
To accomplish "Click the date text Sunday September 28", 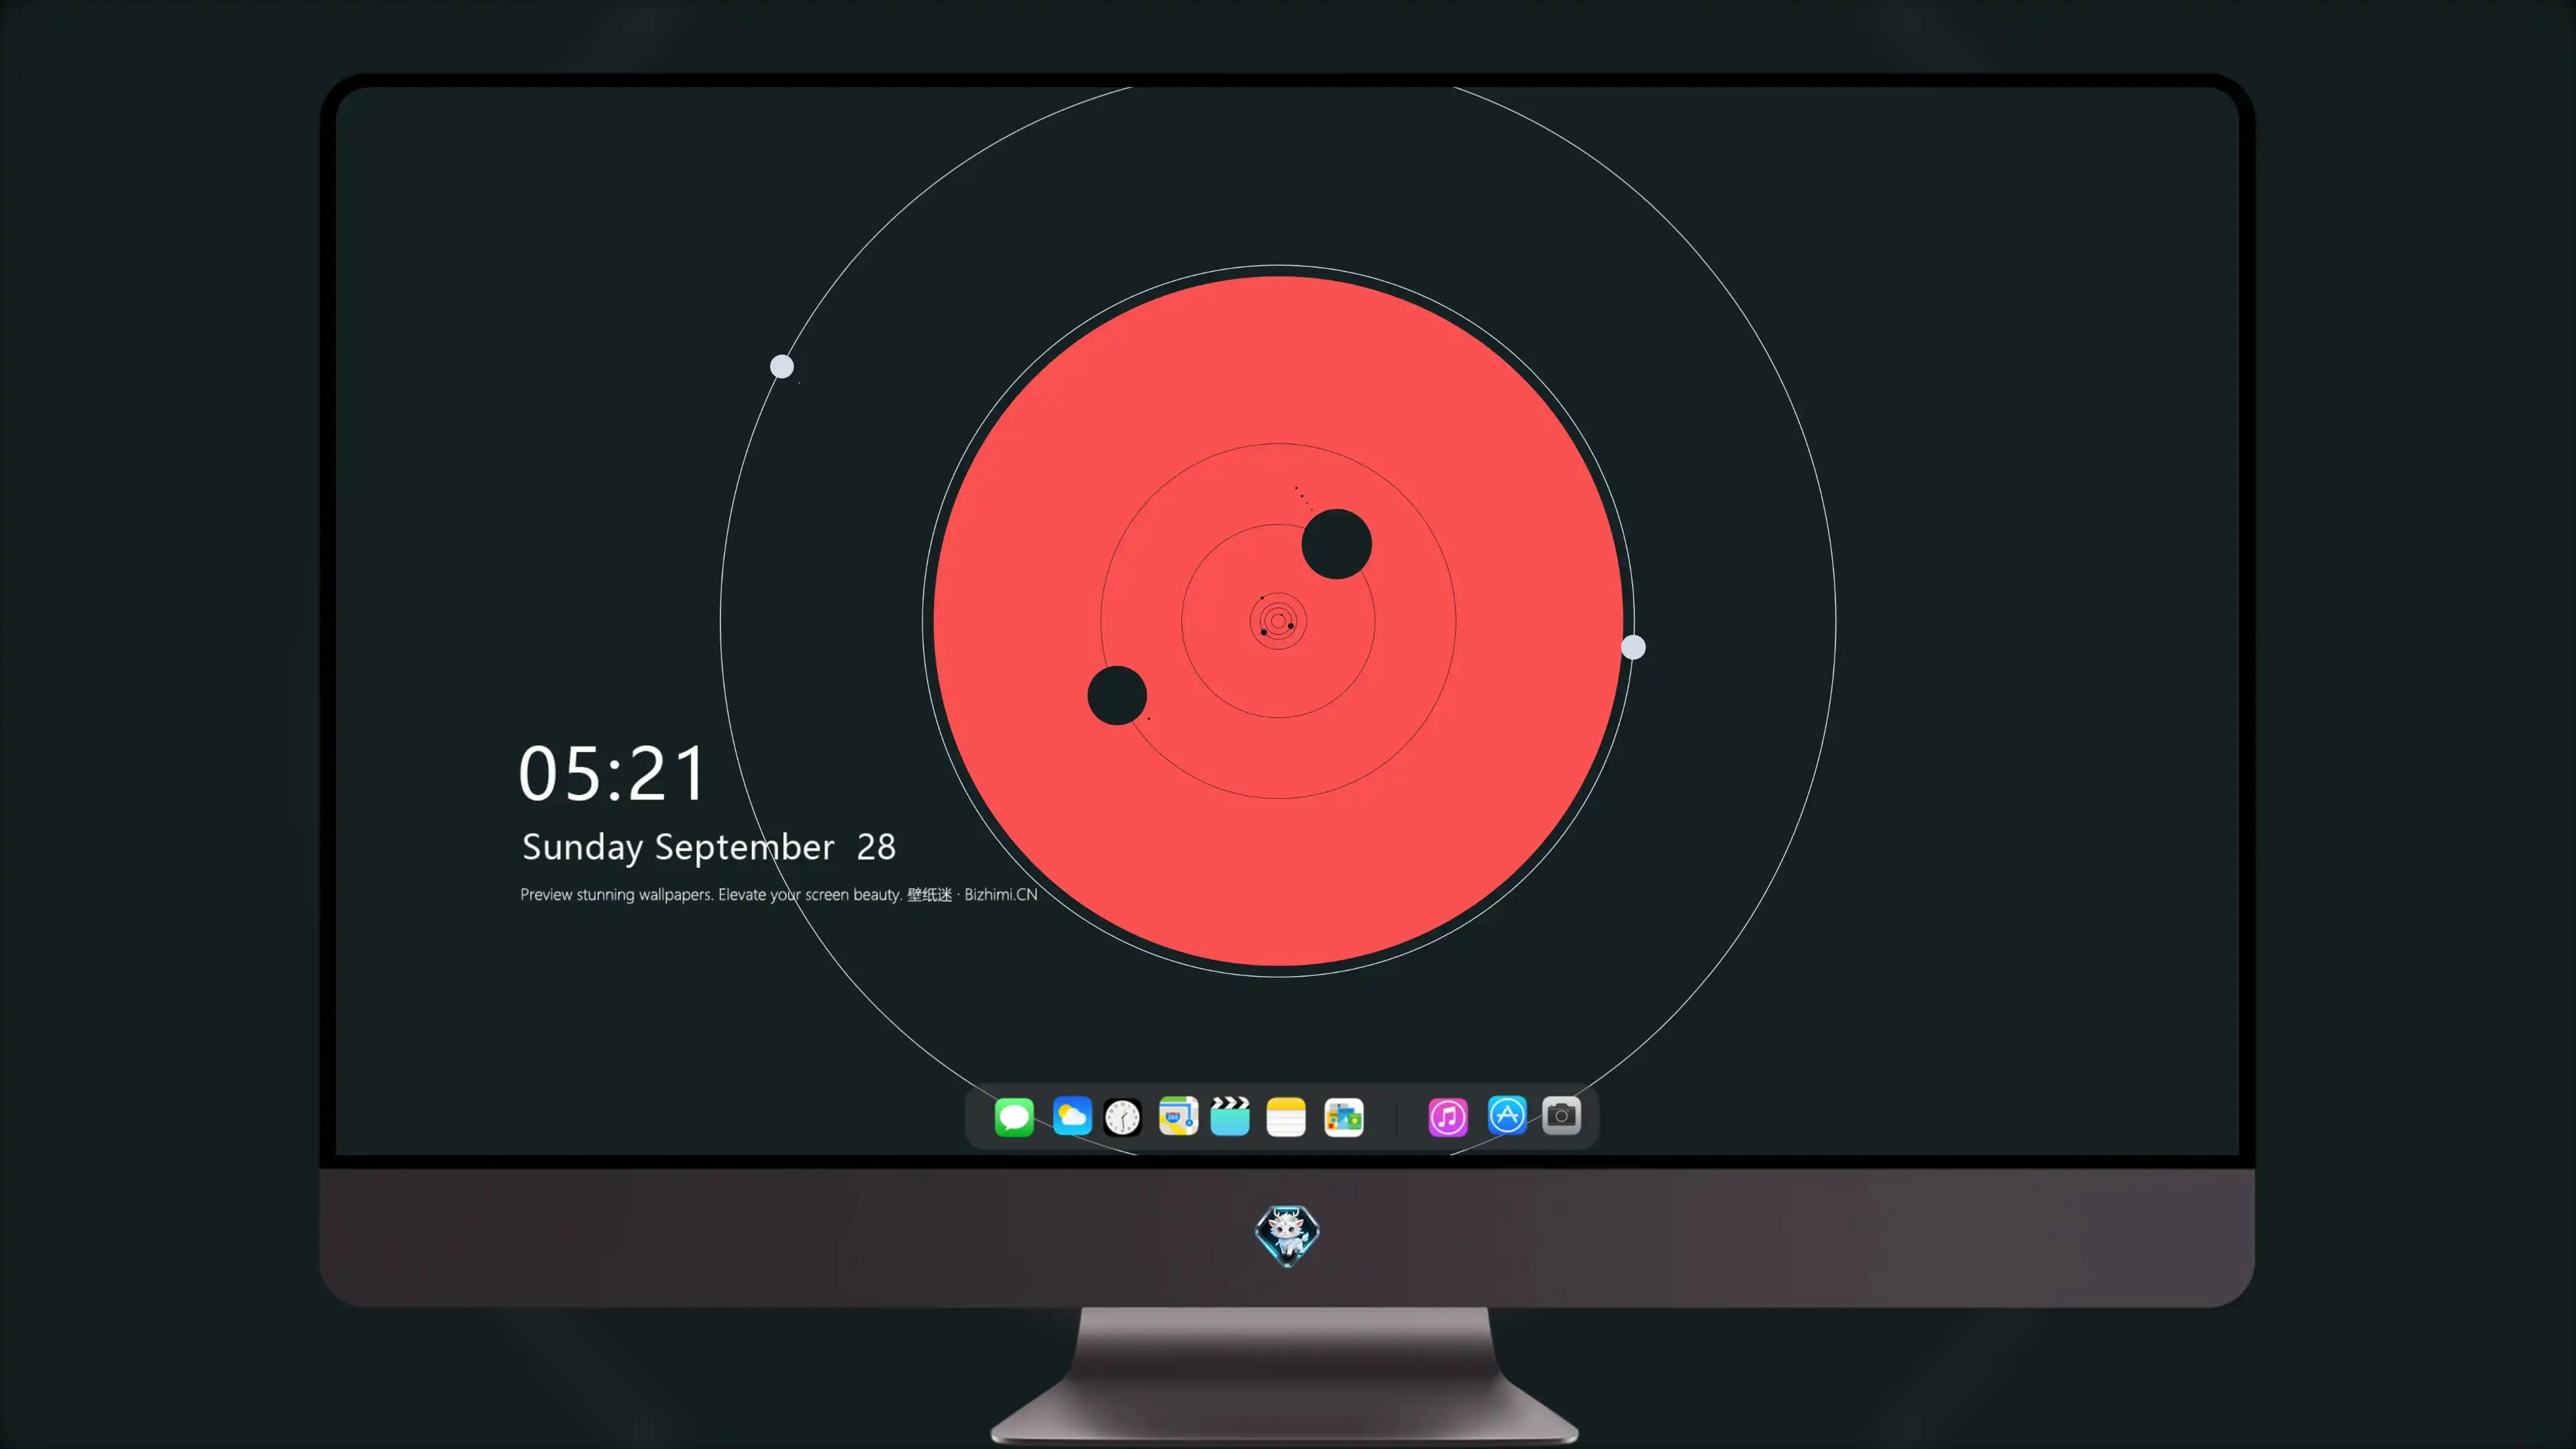I will point(708,847).
